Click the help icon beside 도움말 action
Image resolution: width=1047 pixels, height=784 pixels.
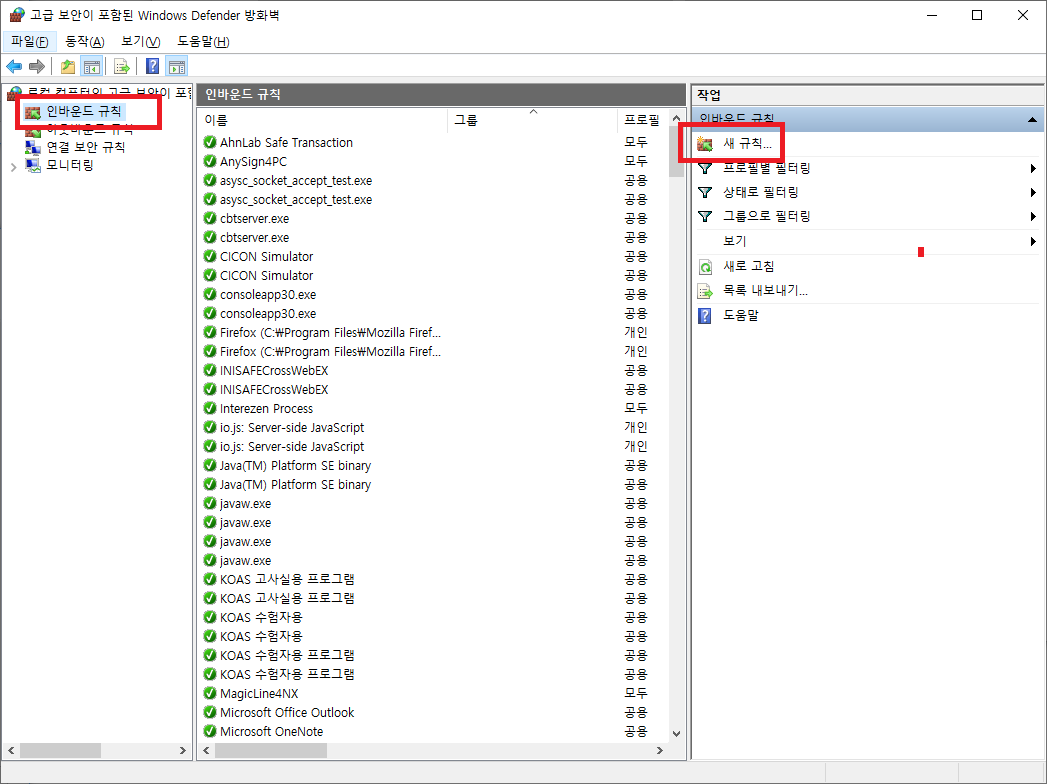[x=704, y=315]
